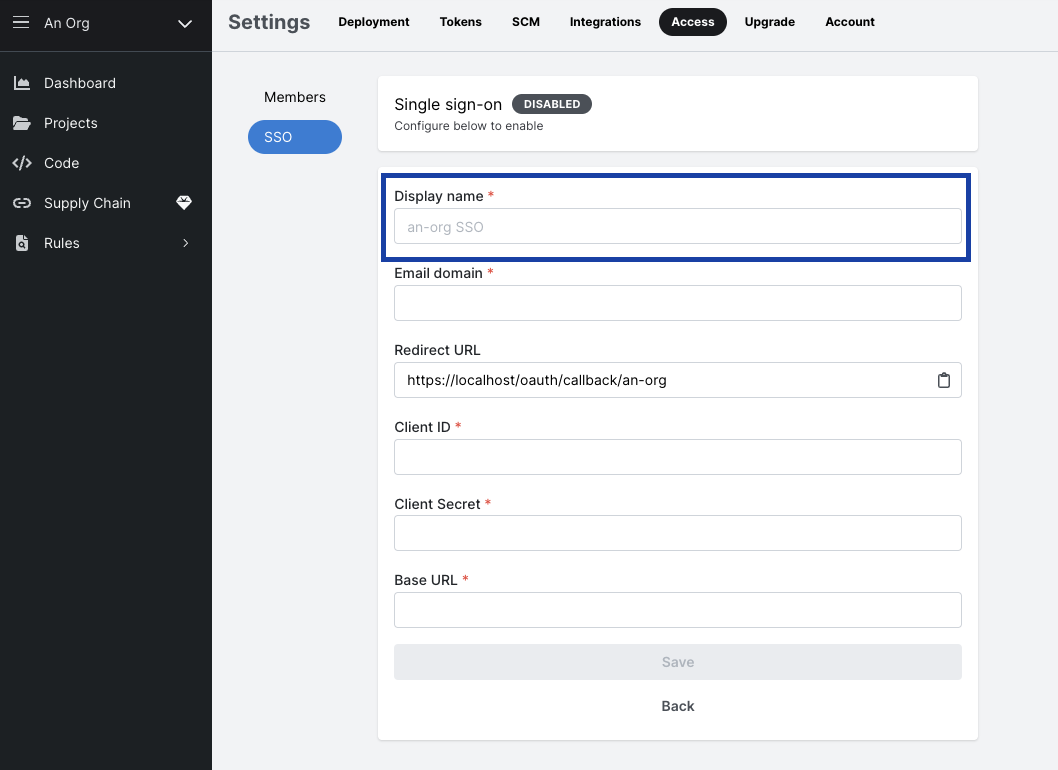
Task: Expand the Rules submenu chevron
Action: [184, 243]
